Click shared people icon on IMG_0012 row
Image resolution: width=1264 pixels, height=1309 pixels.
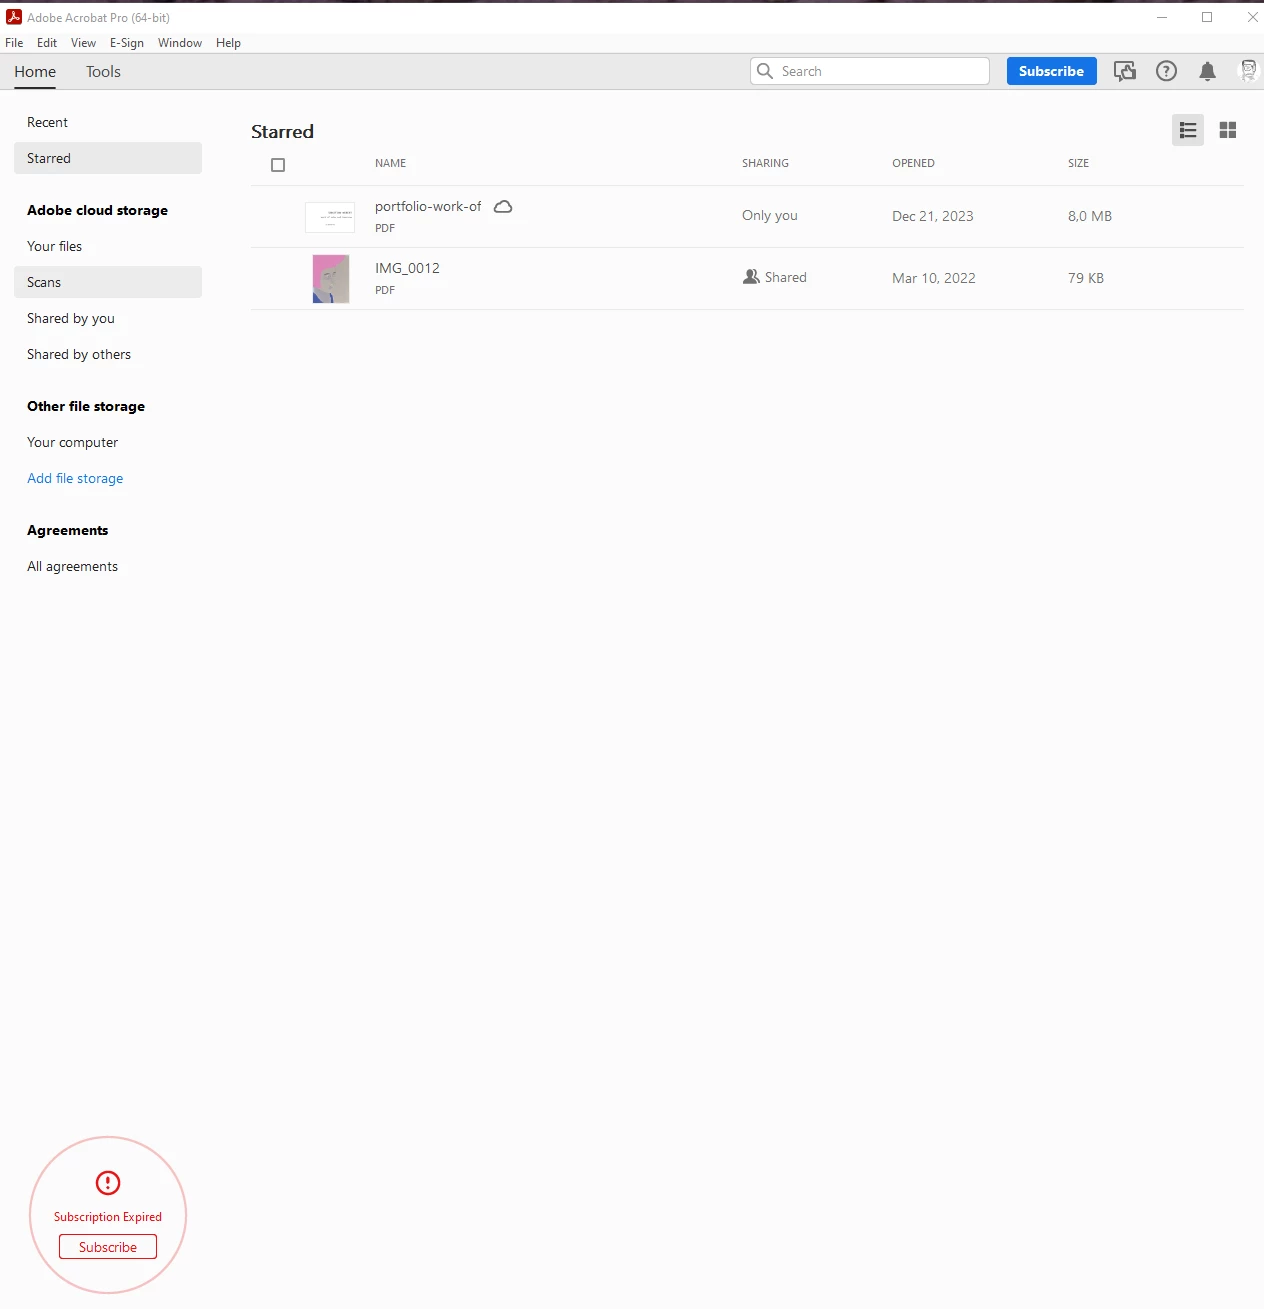(751, 277)
